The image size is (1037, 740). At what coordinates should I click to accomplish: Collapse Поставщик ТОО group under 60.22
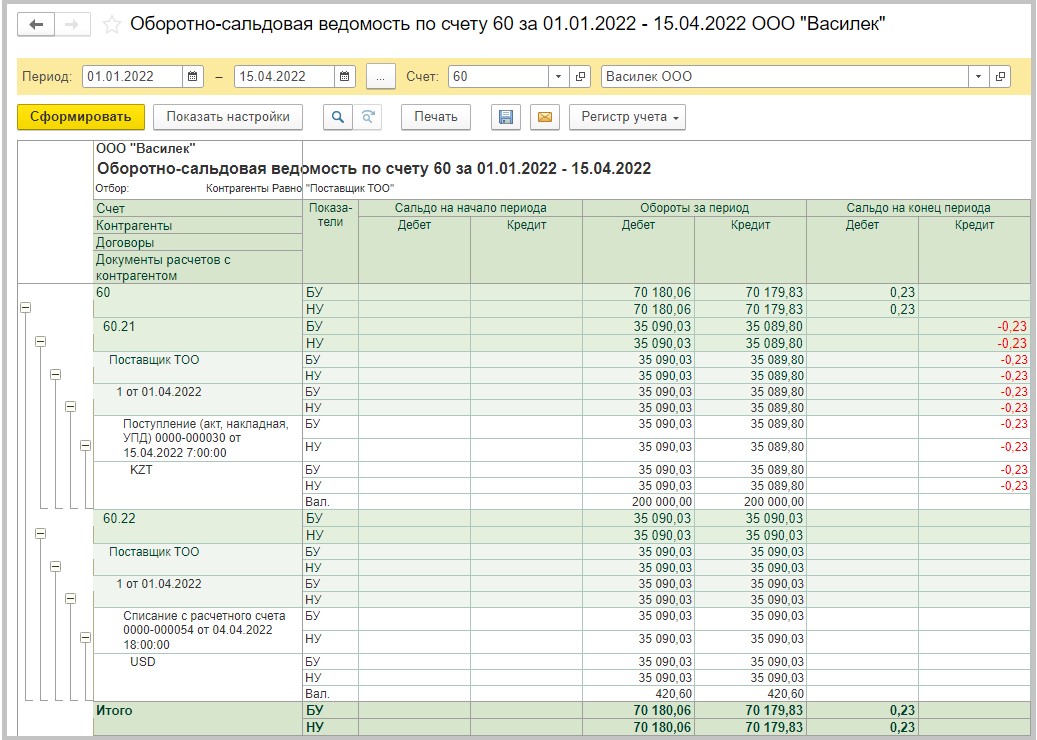pos(56,566)
